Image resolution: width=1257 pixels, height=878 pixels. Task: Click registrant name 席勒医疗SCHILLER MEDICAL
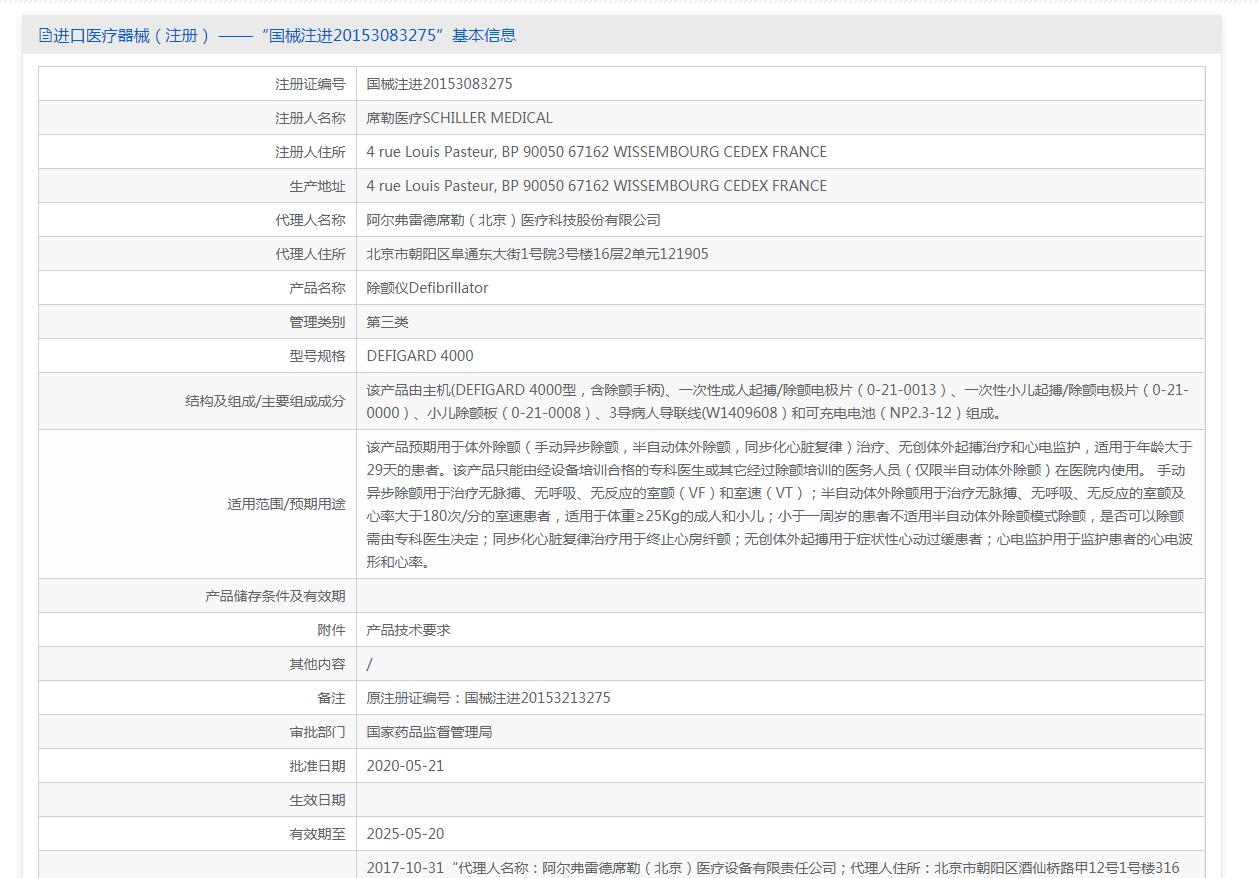pos(459,118)
